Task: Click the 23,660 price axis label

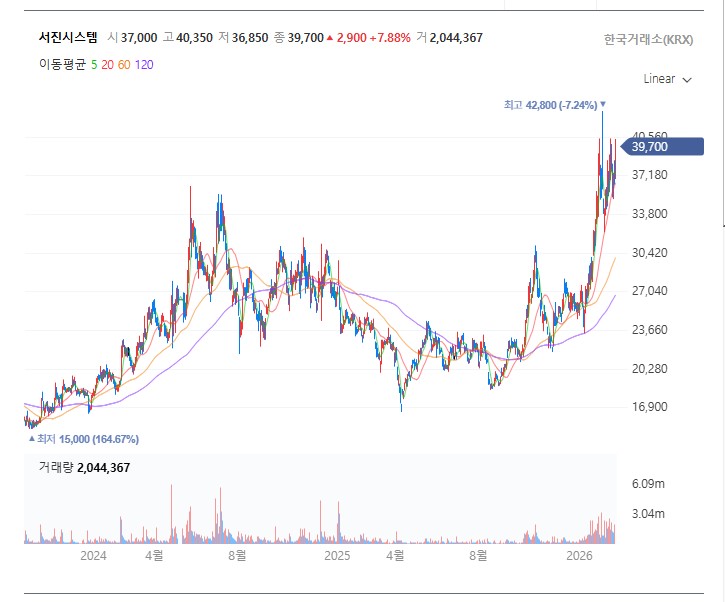Action: 650,330
